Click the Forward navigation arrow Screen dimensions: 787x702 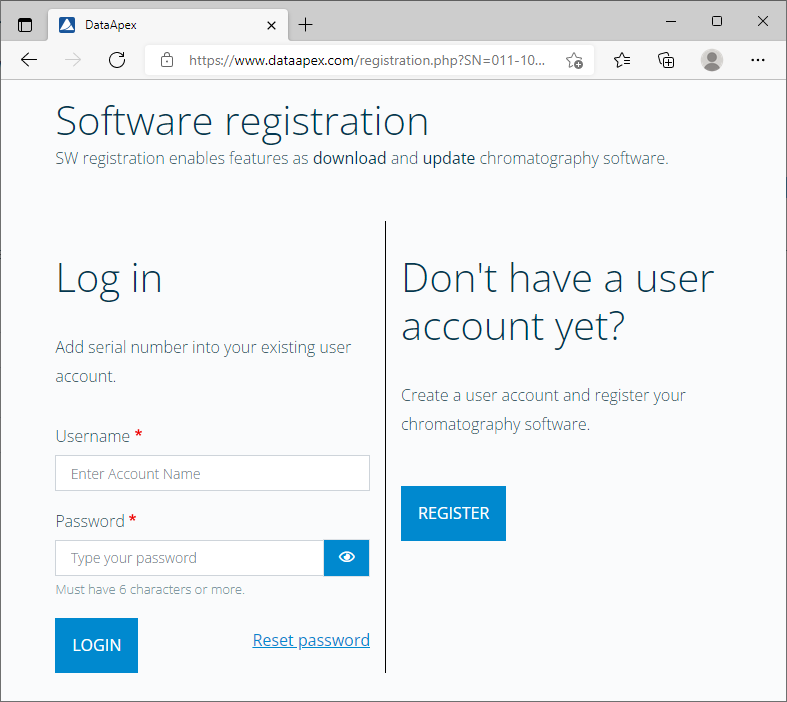coord(73,60)
